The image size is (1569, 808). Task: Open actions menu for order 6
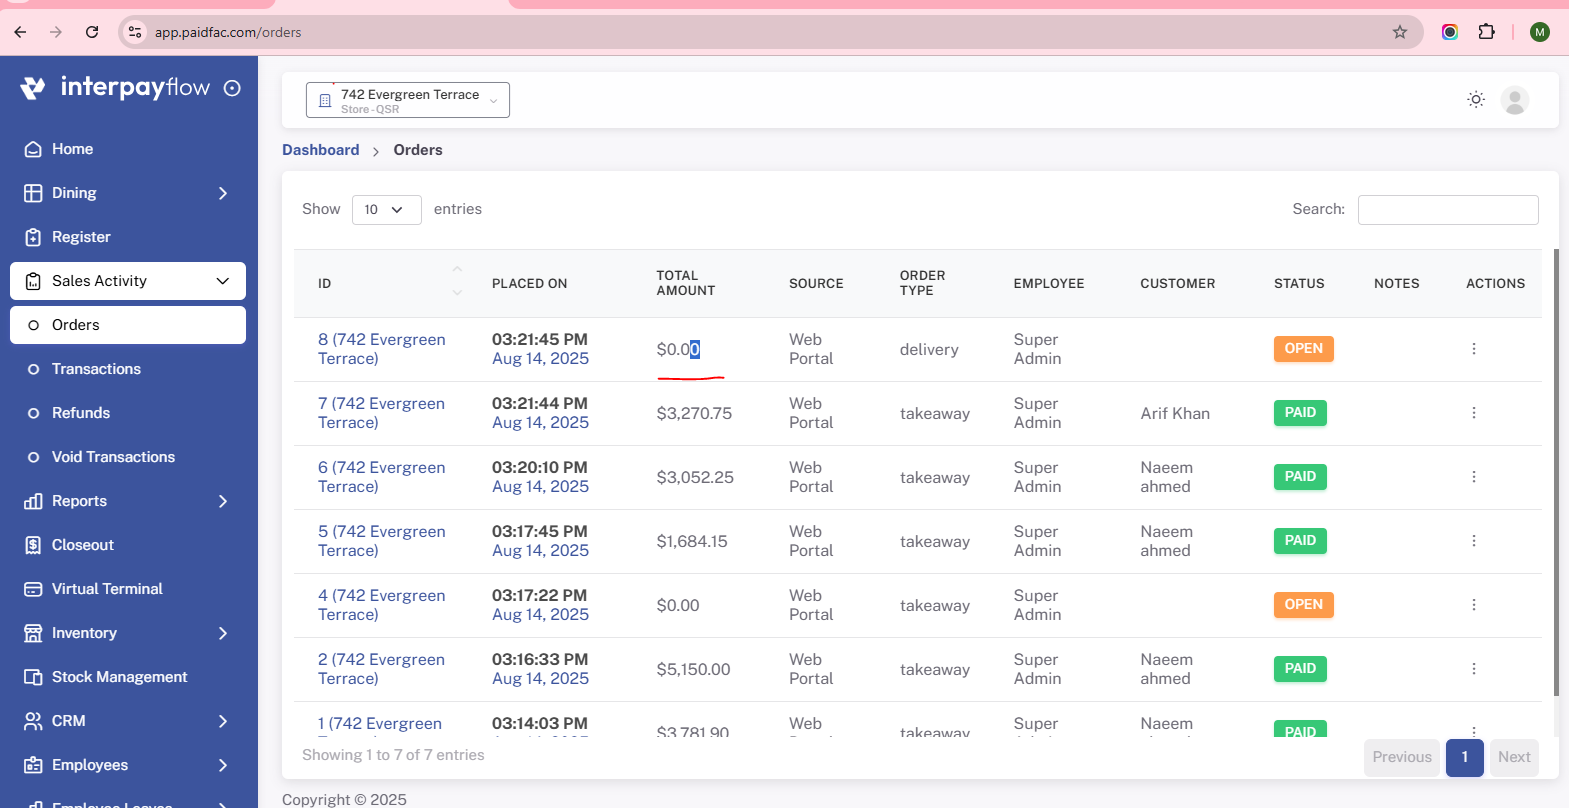1474,477
